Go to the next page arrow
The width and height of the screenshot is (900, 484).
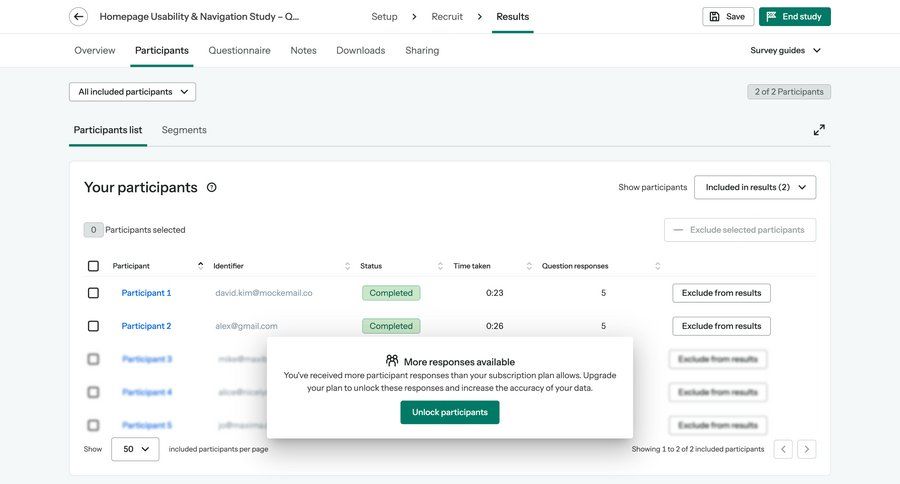click(x=806, y=449)
